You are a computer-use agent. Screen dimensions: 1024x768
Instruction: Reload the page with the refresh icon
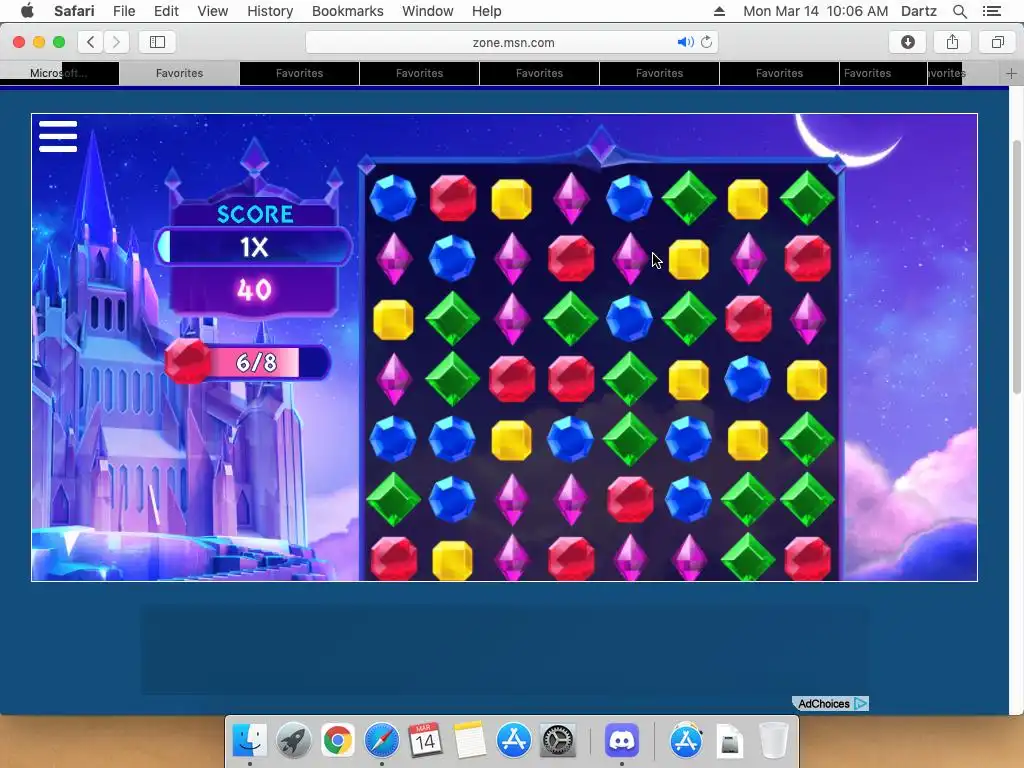pos(706,42)
